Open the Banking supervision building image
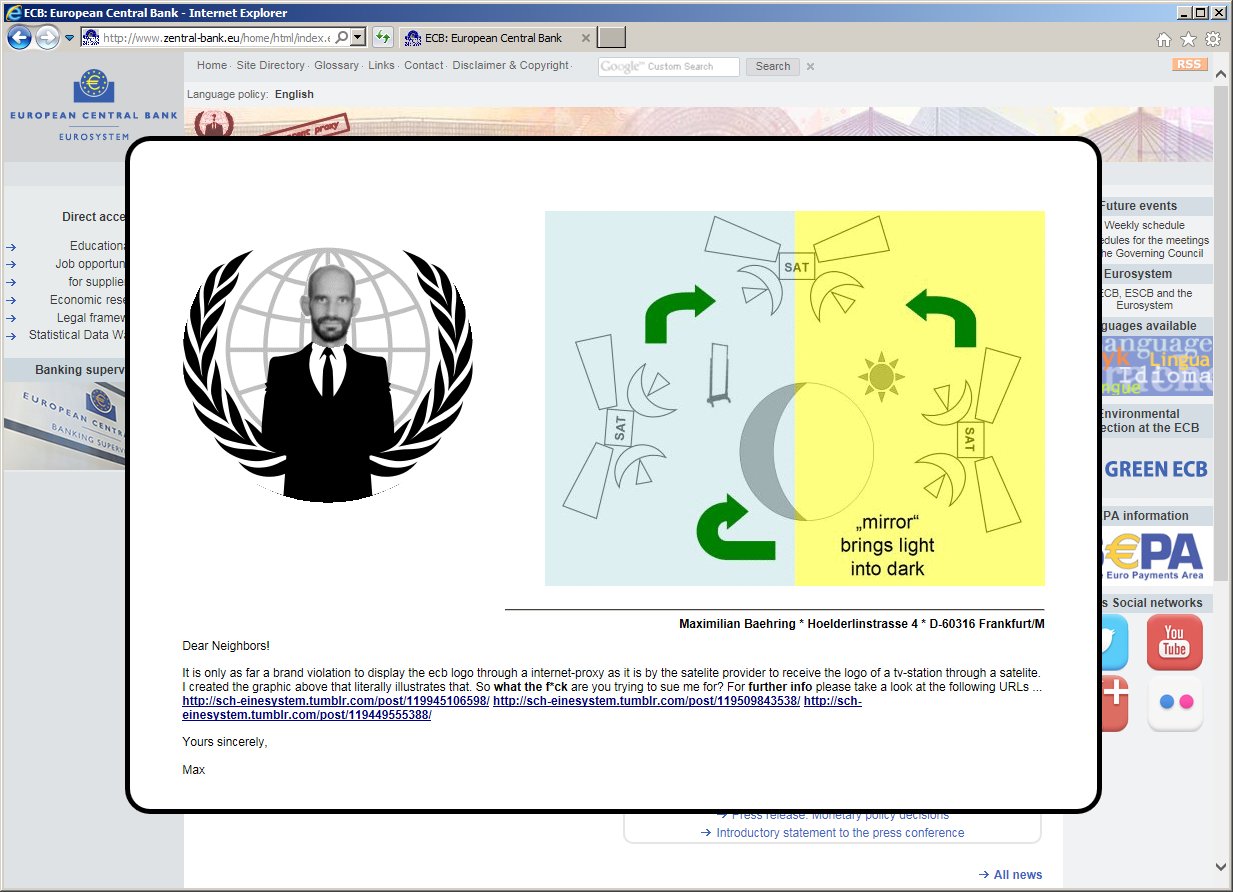1233x892 pixels. click(x=65, y=426)
